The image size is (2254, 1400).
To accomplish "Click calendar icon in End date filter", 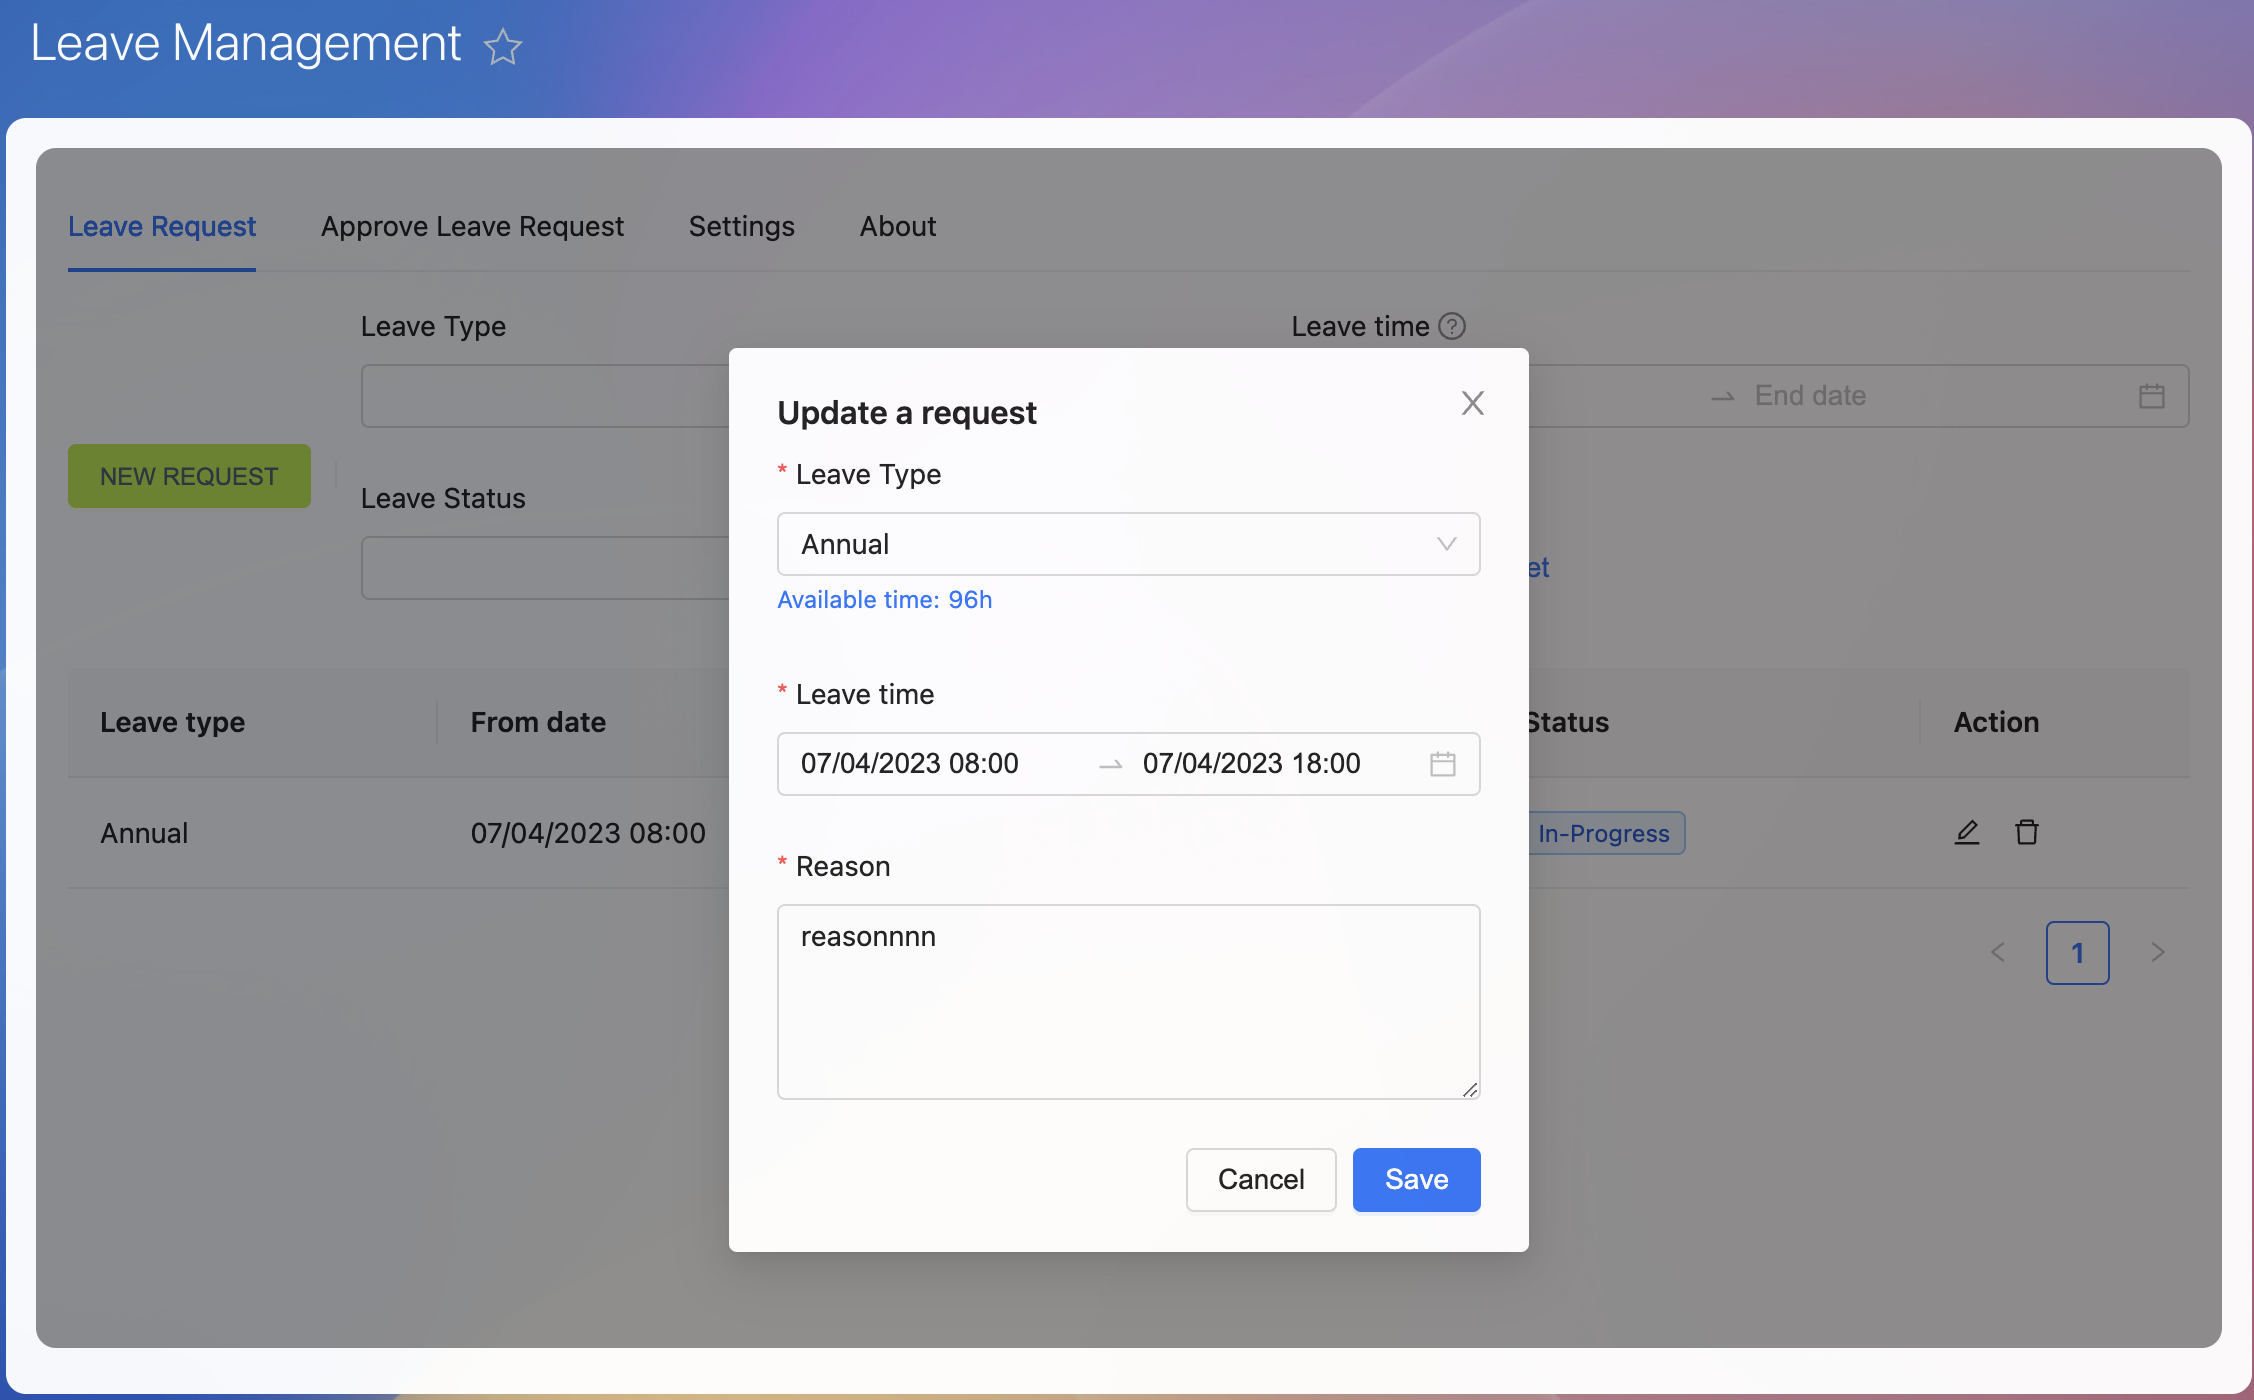I will 2151,396.
